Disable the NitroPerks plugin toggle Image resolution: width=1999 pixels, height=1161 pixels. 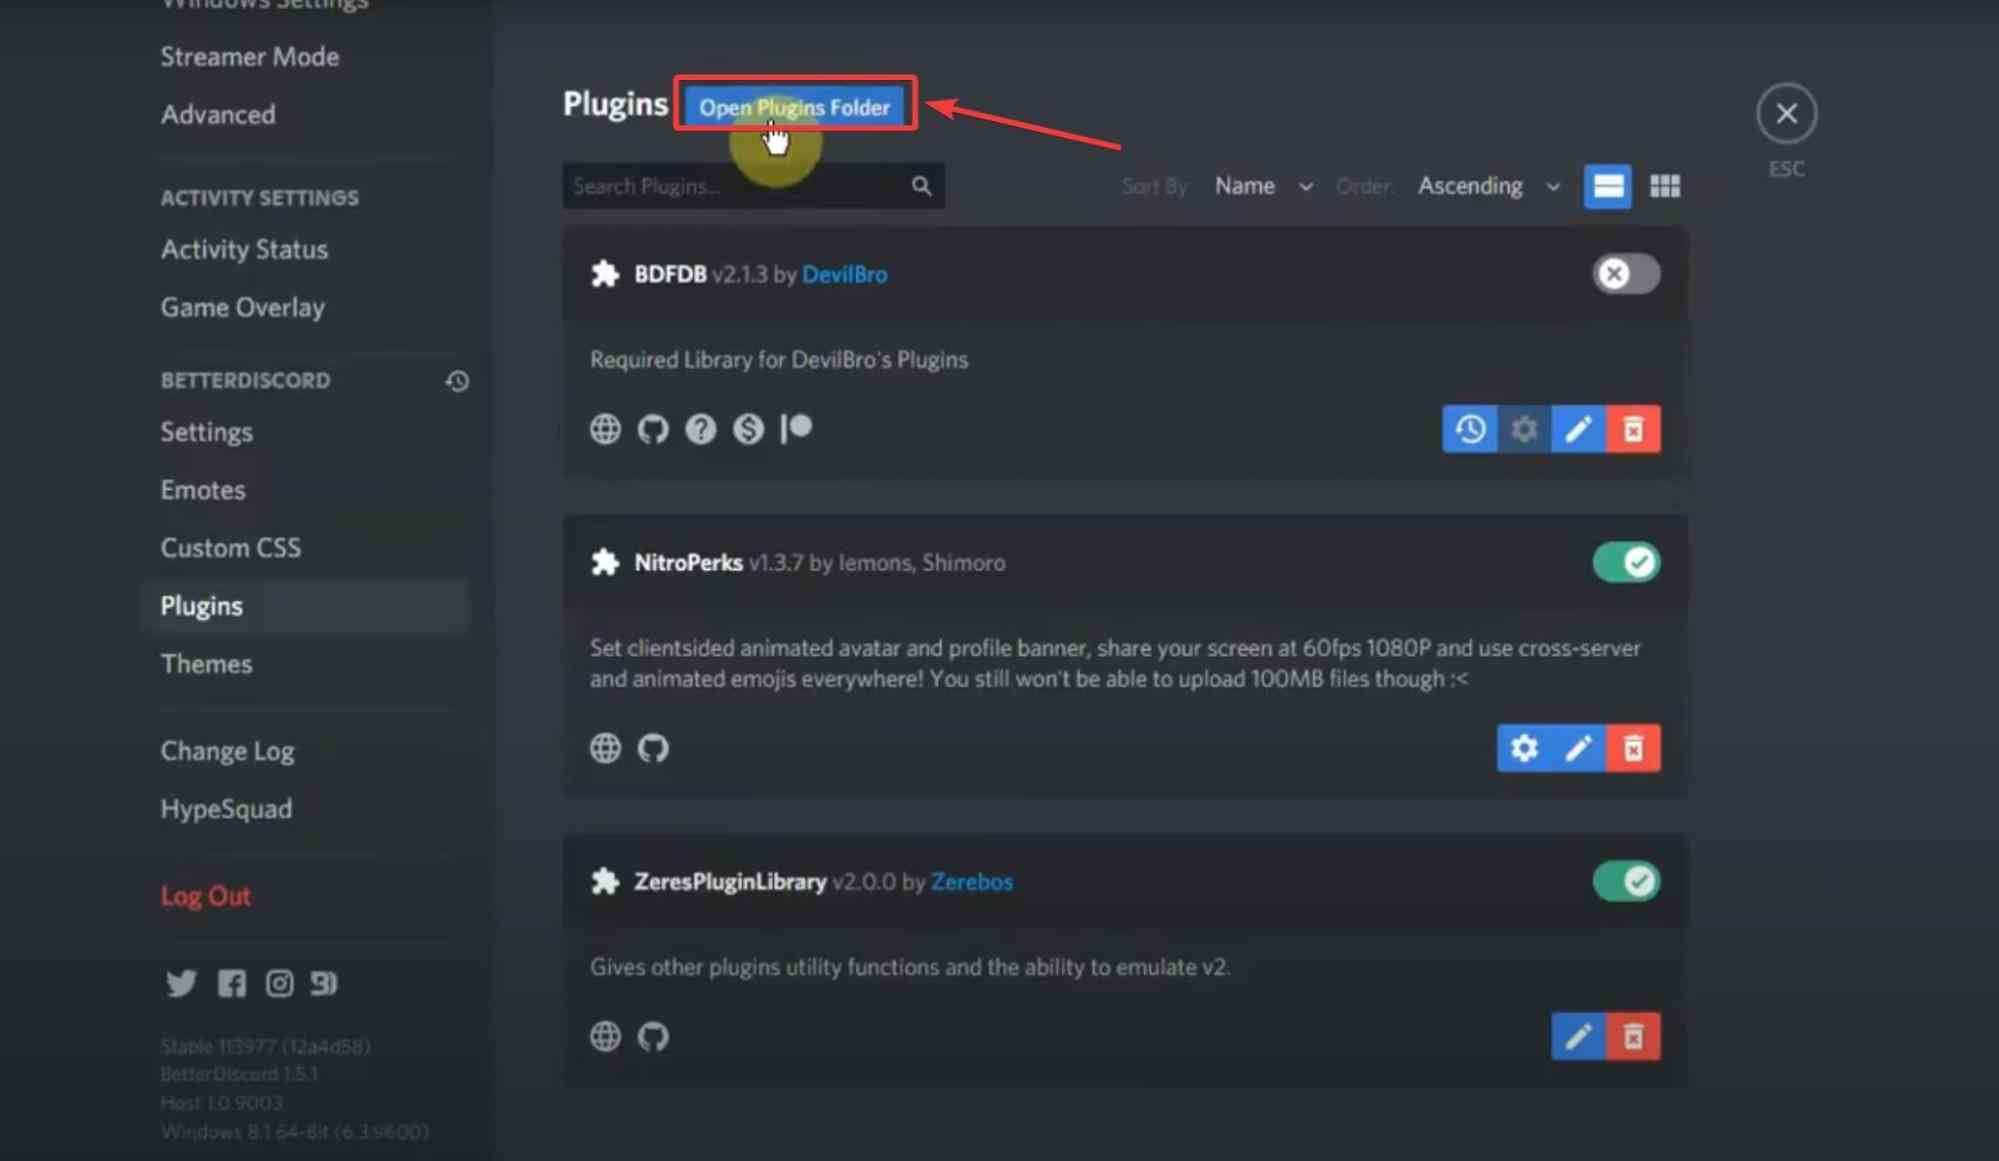[1626, 562]
